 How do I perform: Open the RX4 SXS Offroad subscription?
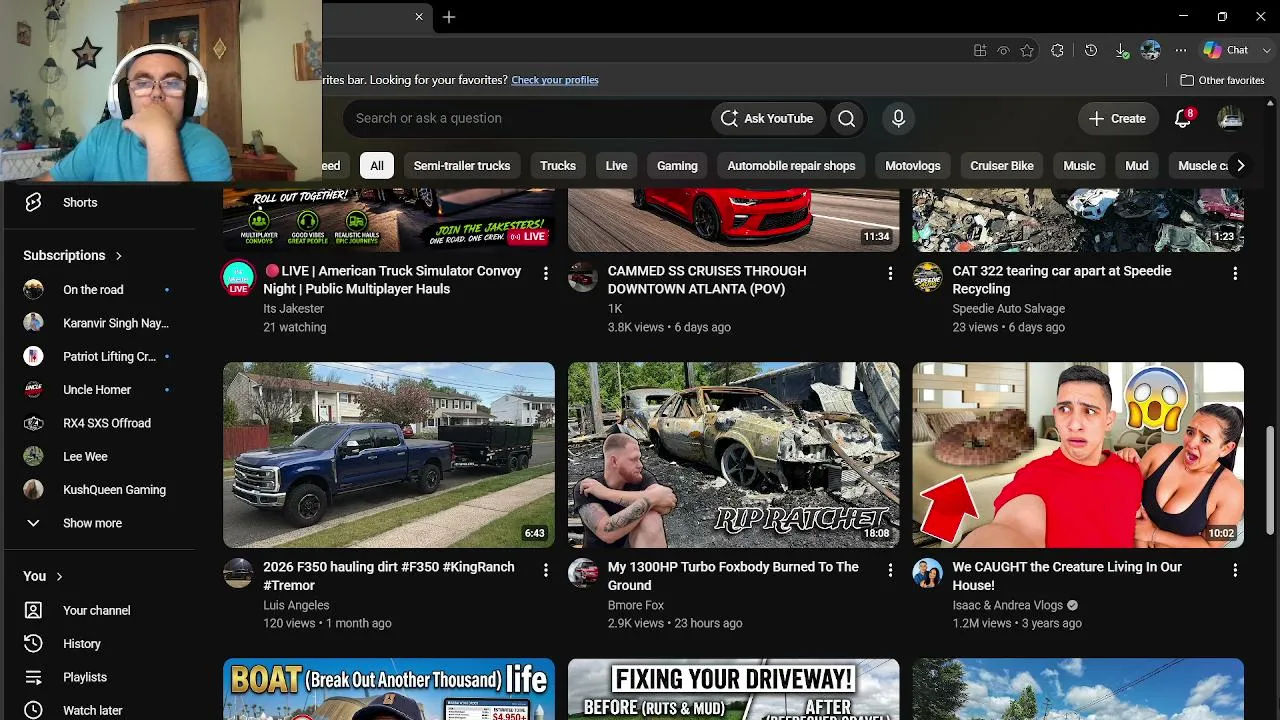coord(99,423)
